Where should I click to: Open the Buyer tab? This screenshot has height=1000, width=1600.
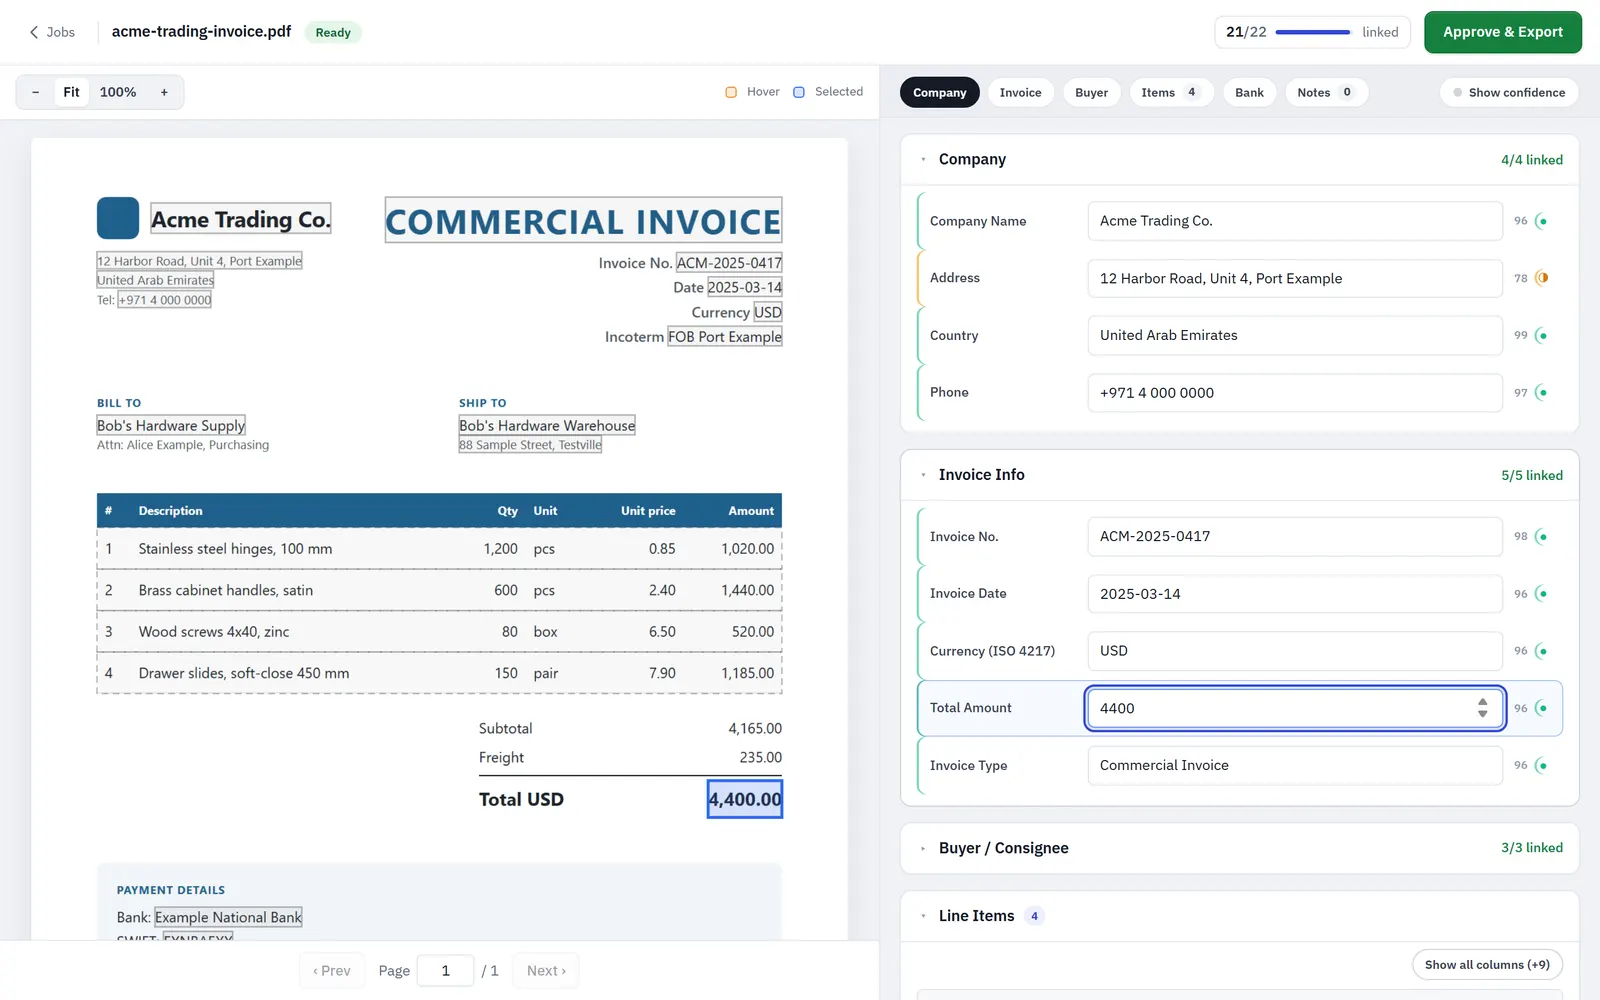point(1091,92)
